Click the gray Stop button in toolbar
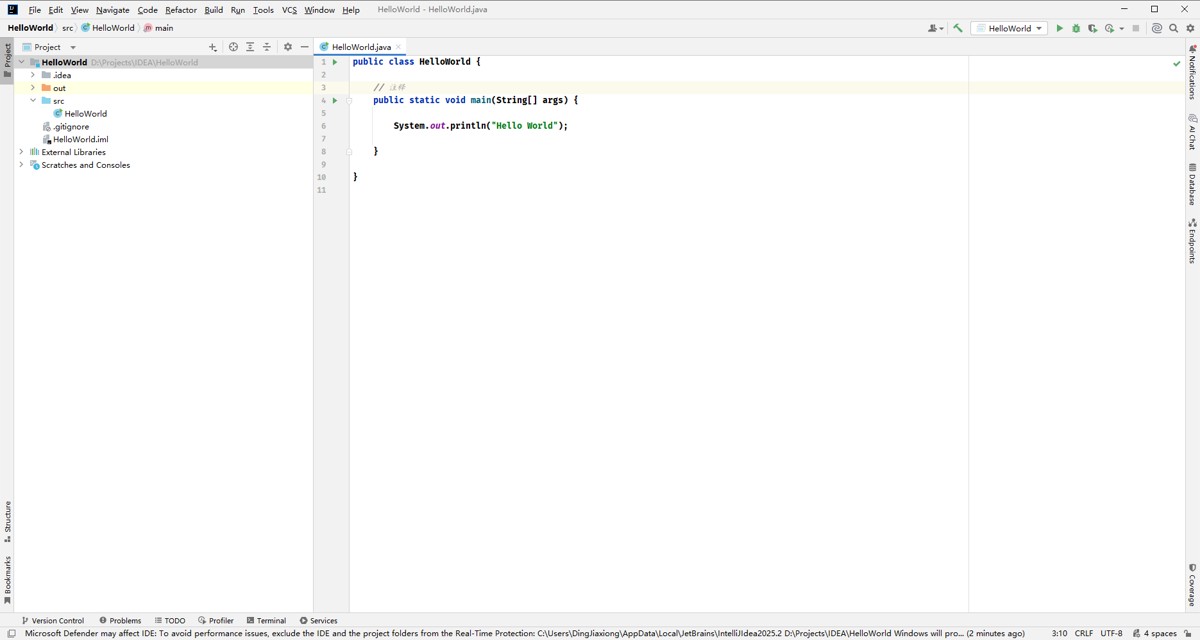 click(1136, 28)
